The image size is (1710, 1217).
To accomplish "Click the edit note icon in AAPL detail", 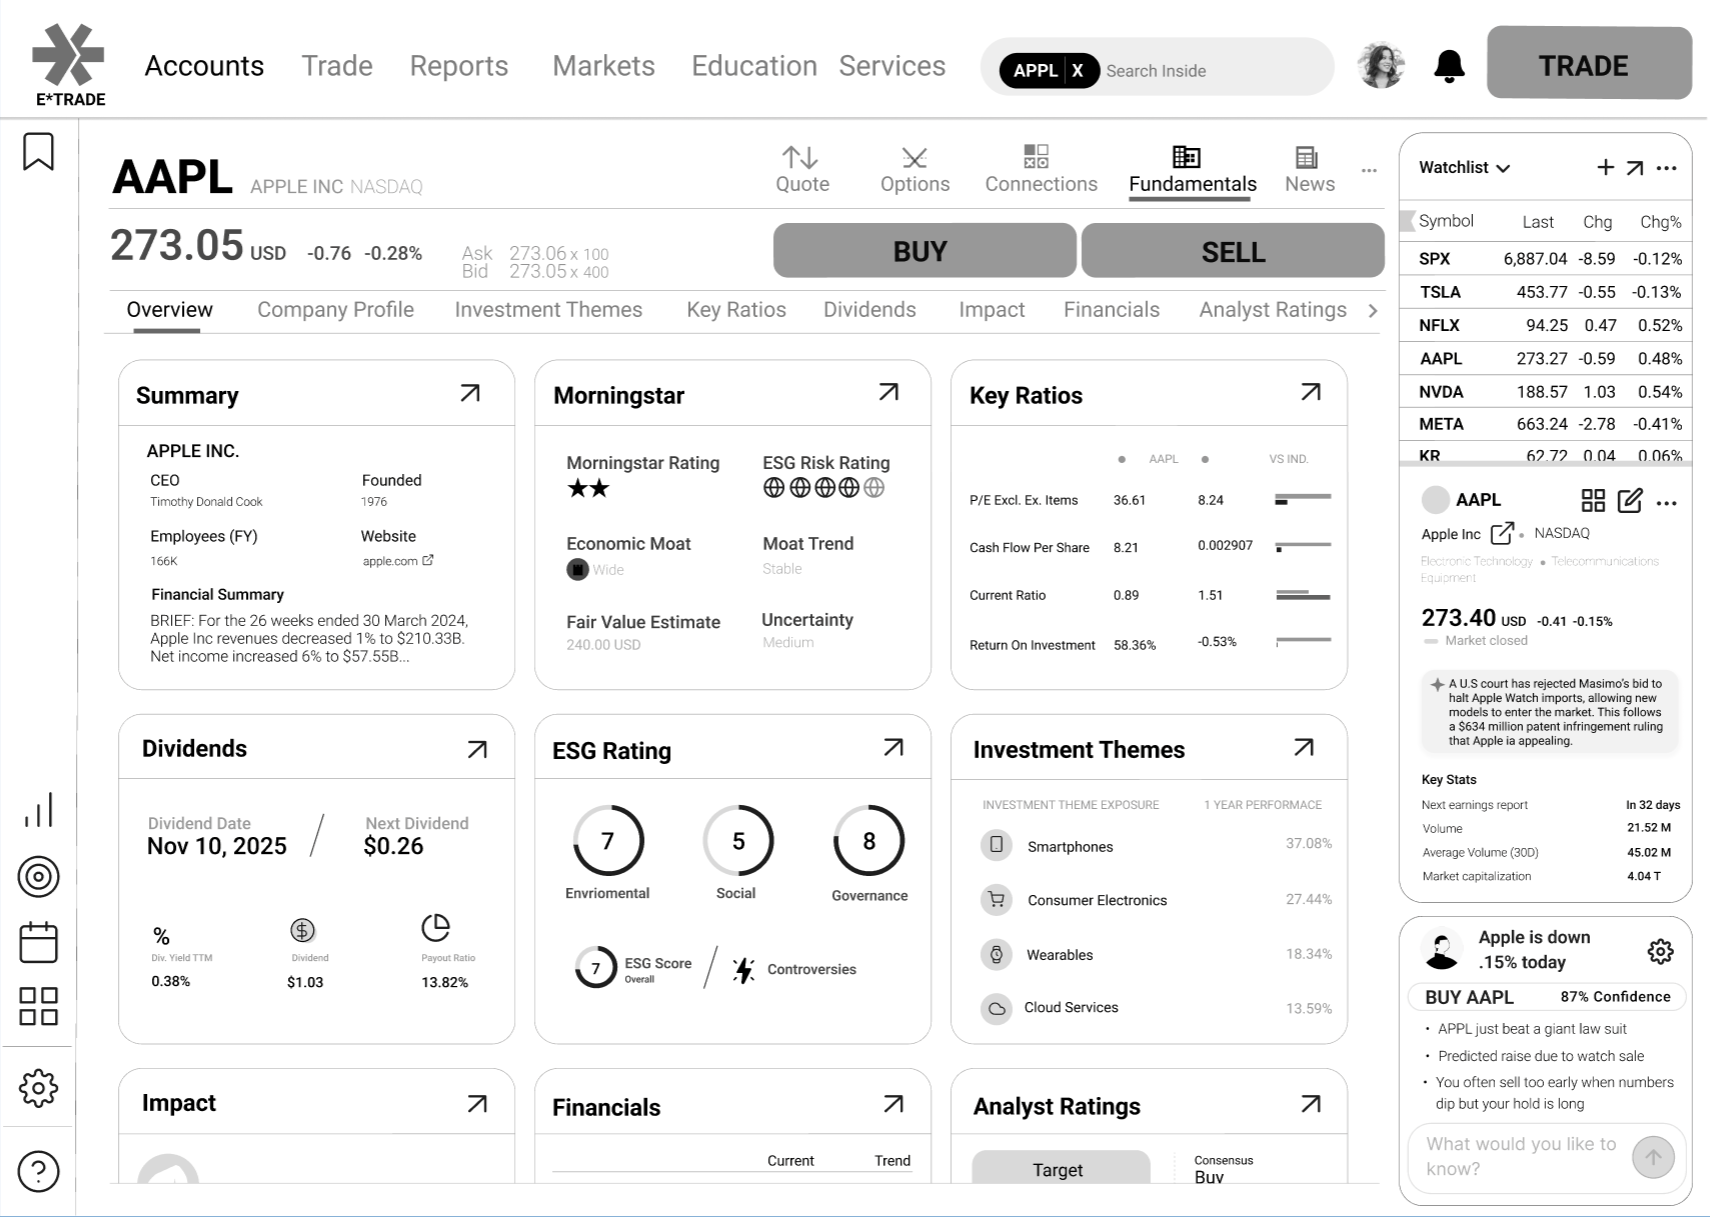I will [x=1630, y=500].
